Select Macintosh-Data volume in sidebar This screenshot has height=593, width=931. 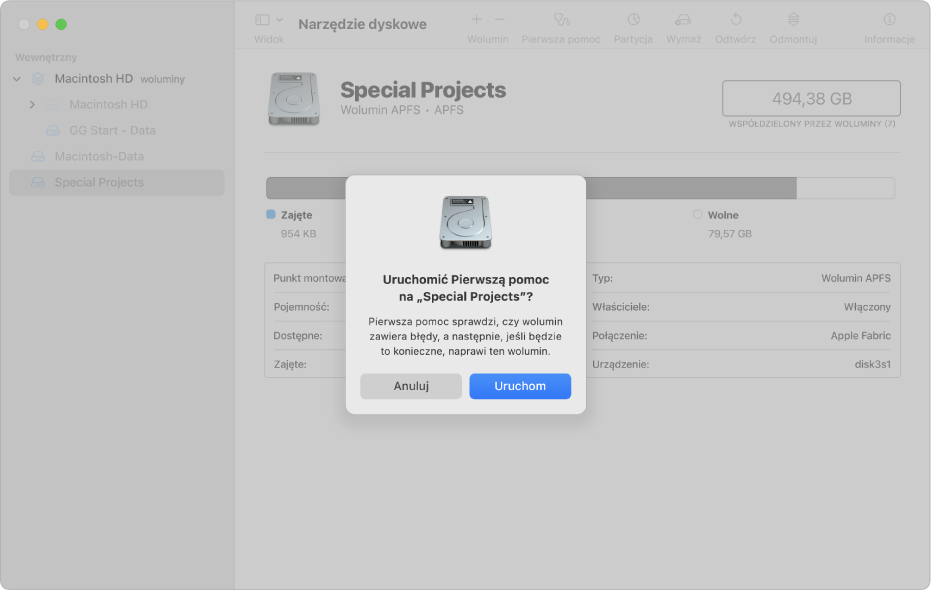point(99,157)
